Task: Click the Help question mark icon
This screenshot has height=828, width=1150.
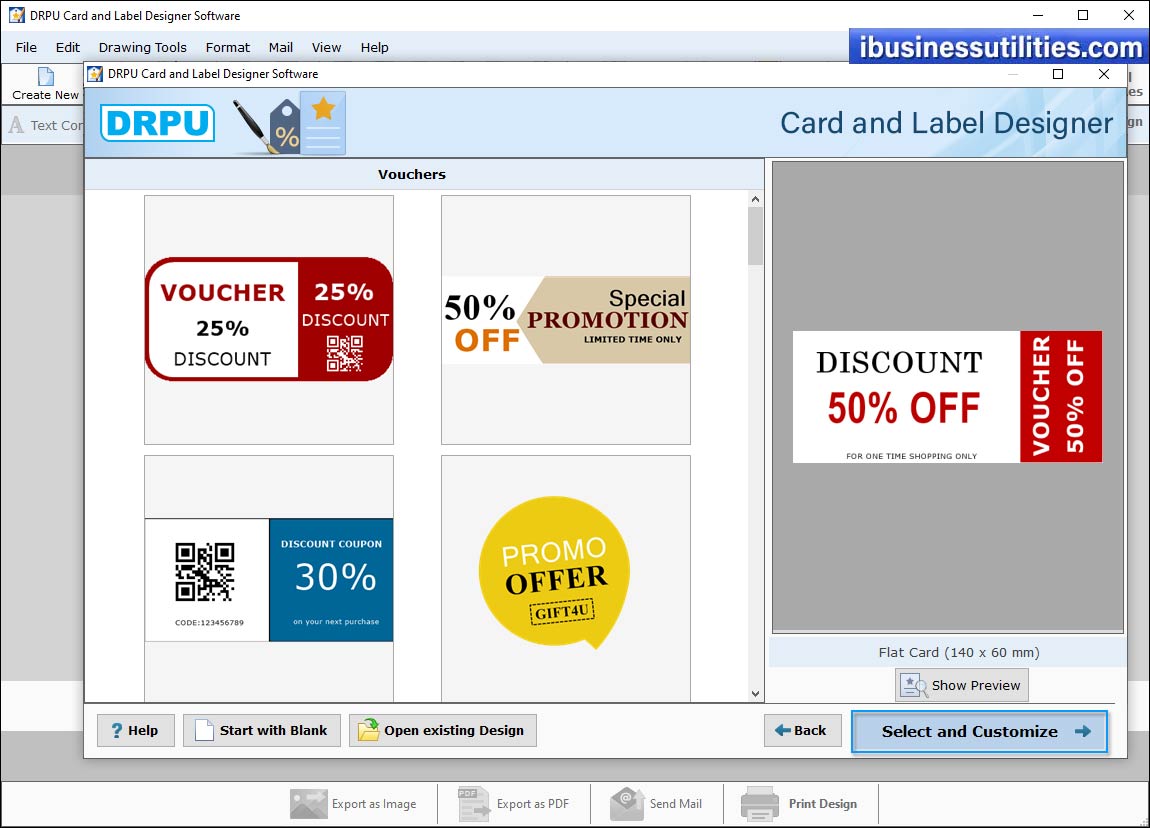Action: pyautogui.click(x=119, y=730)
